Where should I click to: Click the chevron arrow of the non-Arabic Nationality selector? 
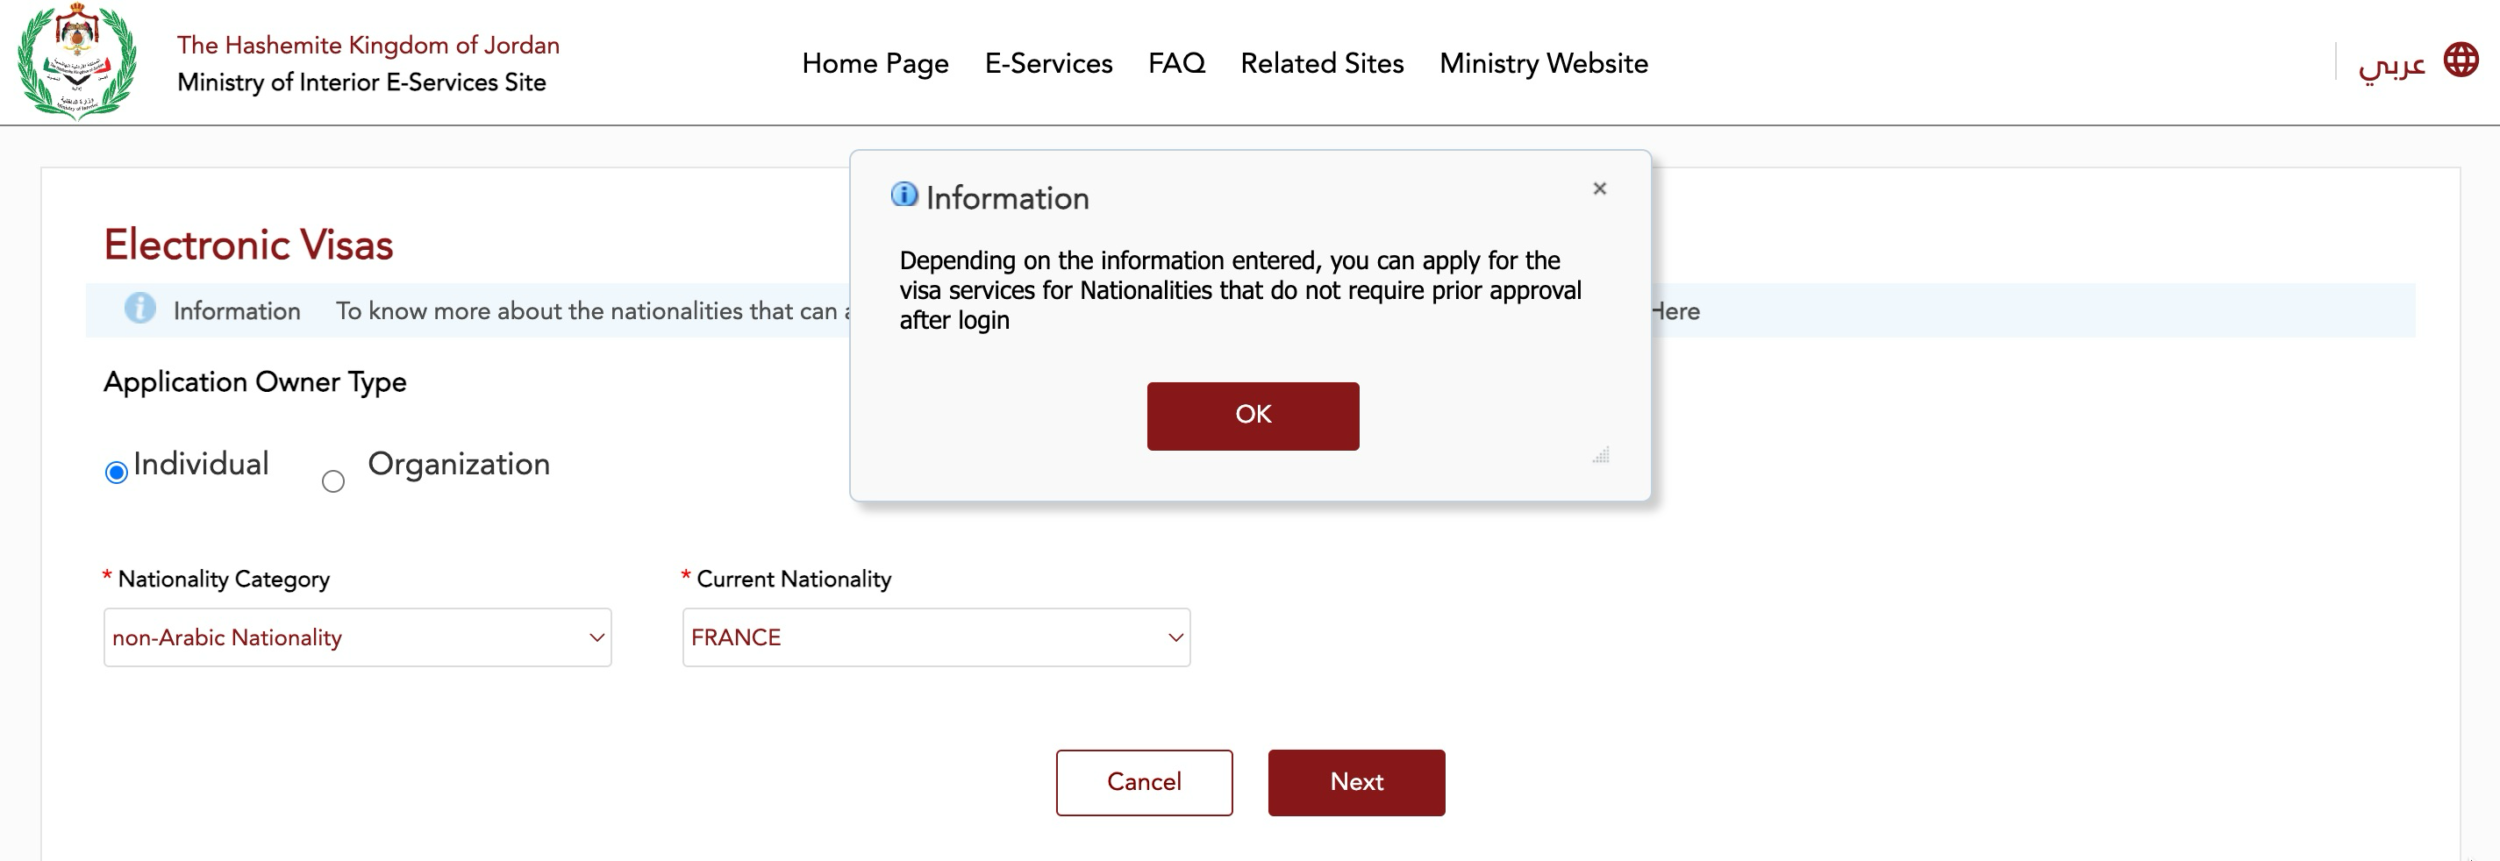point(597,637)
